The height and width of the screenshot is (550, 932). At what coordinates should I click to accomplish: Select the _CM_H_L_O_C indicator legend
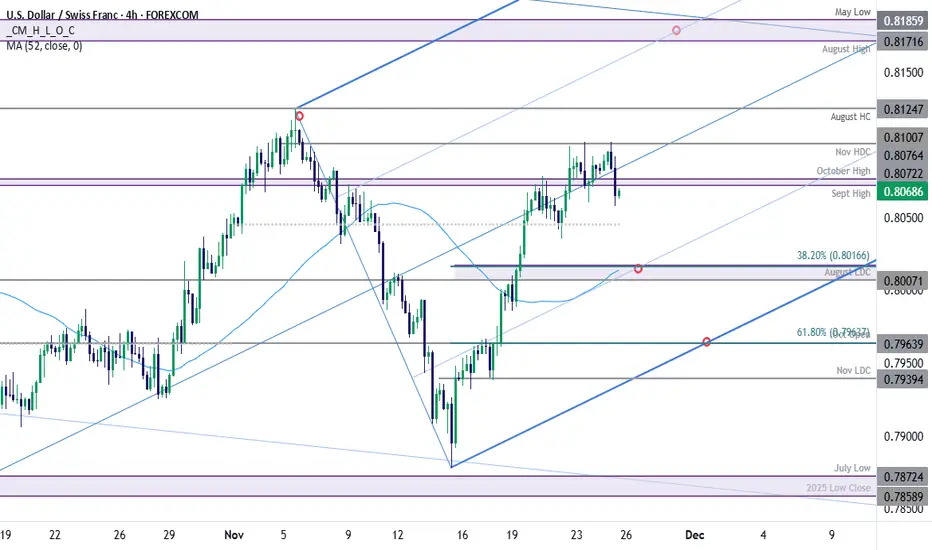point(38,30)
